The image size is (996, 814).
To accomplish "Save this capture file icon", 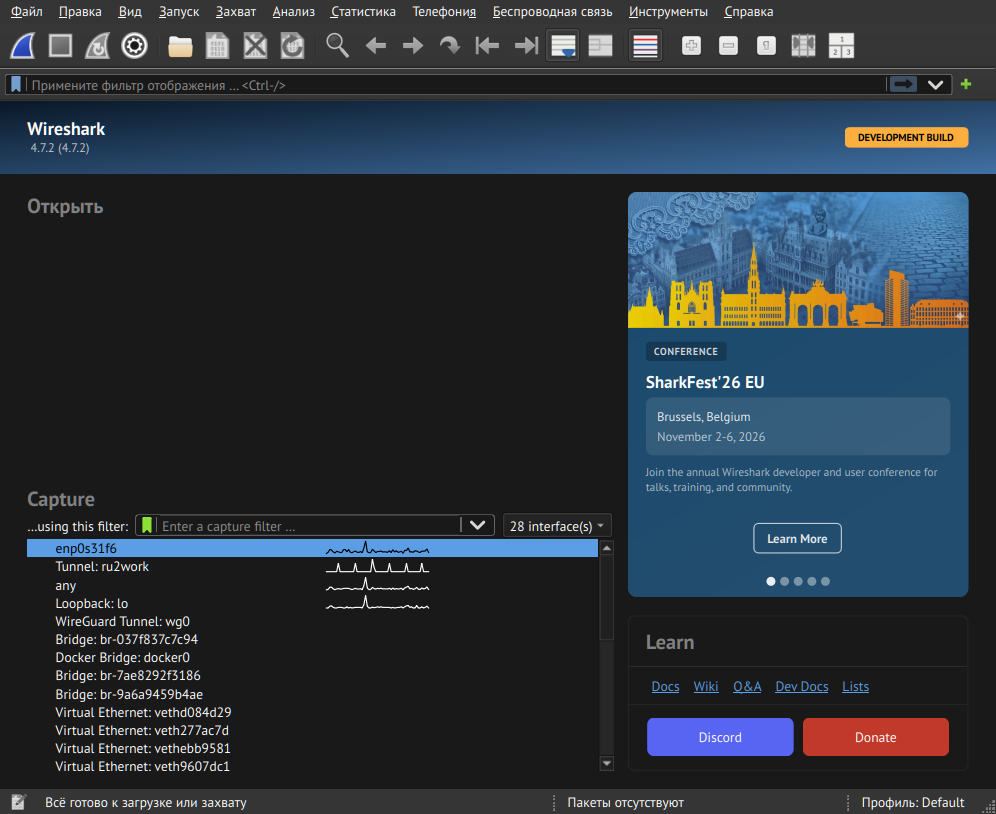I will tap(218, 46).
